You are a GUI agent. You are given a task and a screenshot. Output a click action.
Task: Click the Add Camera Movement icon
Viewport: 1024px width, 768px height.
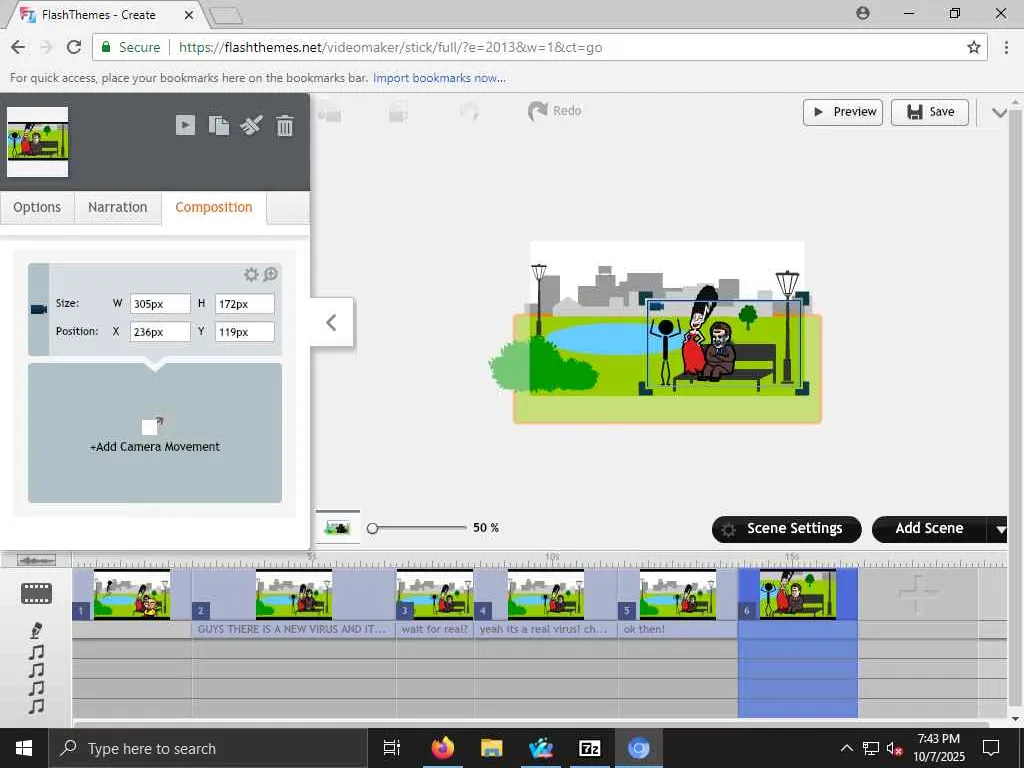pos(152,426)
